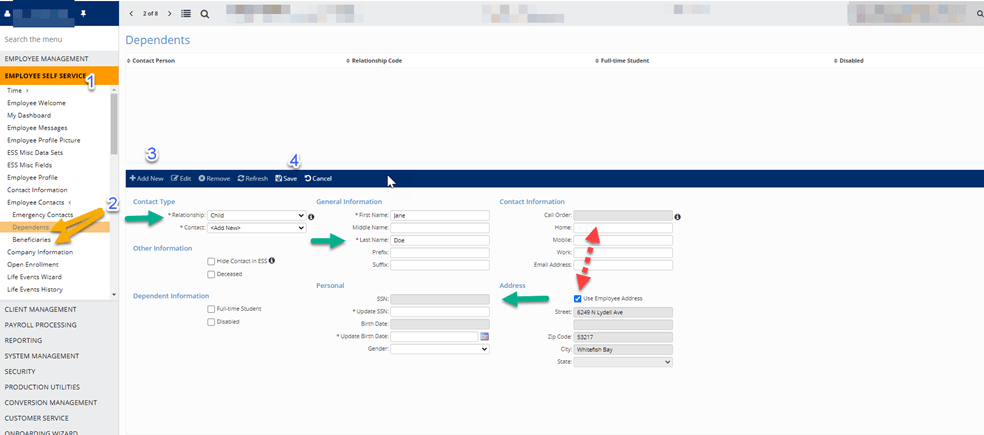Sort by Contact Person column
The height and width of the screenshot is (435, 984).
coord(151,61)
